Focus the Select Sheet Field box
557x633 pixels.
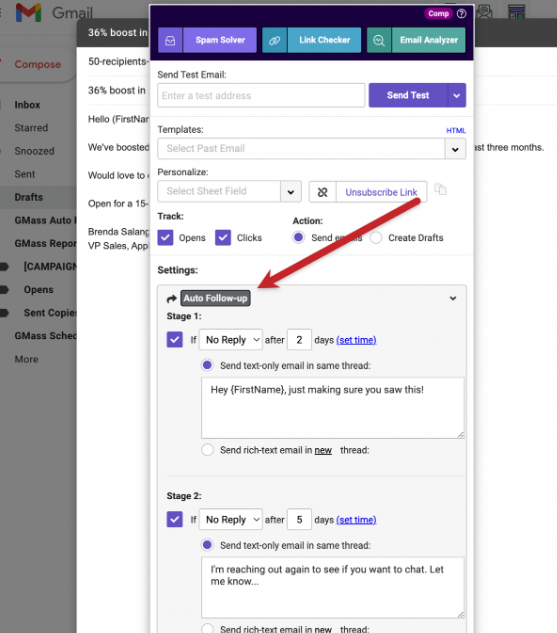[219, 191]
